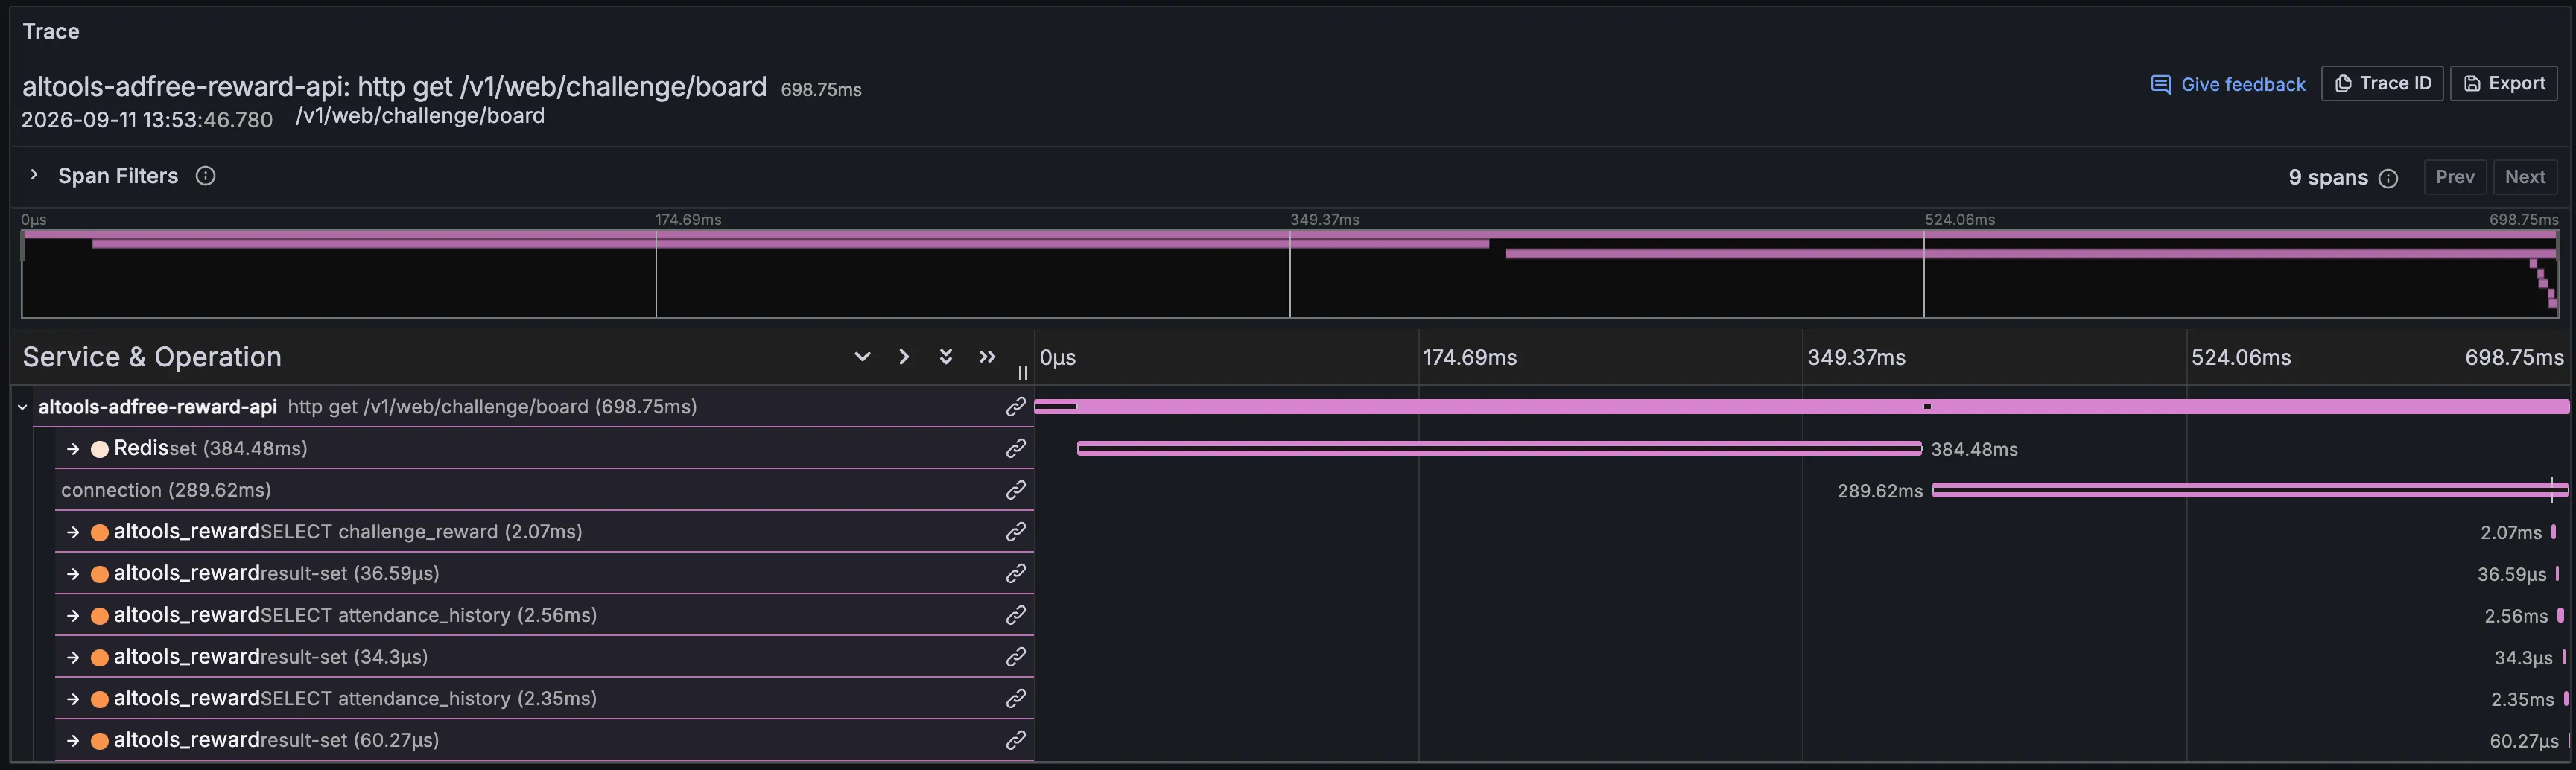Image resolution: width=2576 pixels, height=770 pixels.
Task: Expand the SELECT challenge_reward span
Action: pyautogui.click(x=72, y=532)
